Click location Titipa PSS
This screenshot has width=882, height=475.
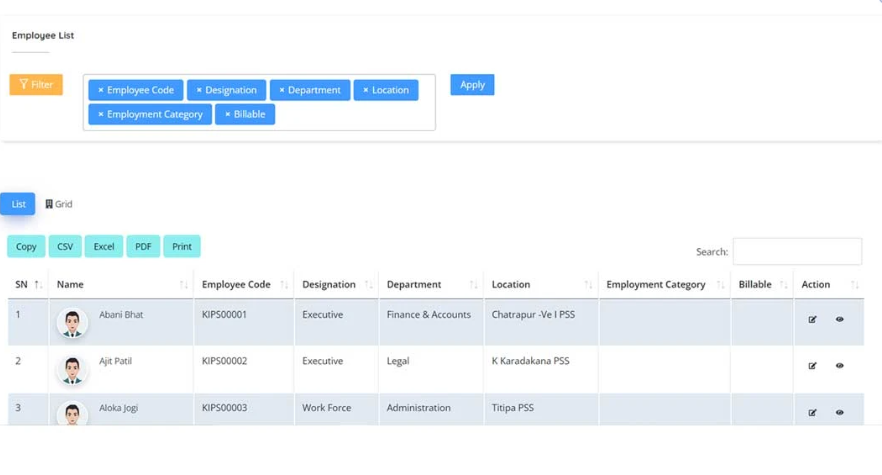tap(512, 408)
